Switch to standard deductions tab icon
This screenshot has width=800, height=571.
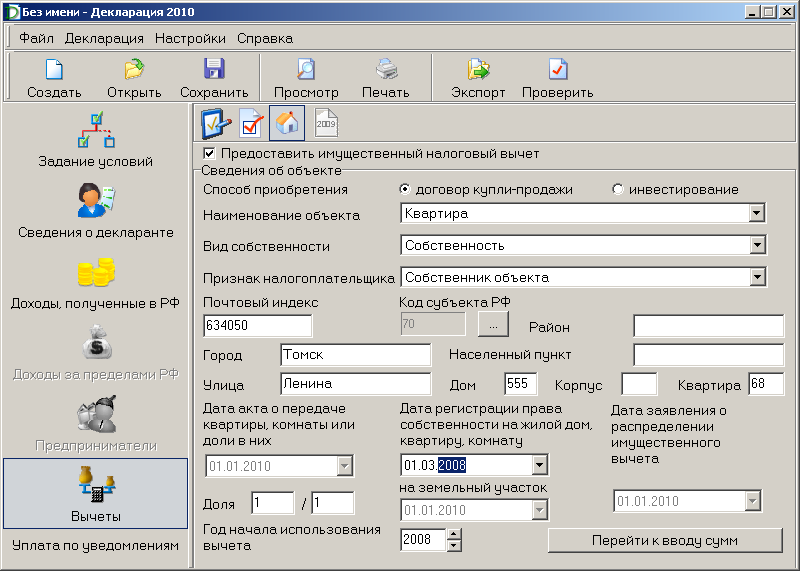[x=216, y=123]
